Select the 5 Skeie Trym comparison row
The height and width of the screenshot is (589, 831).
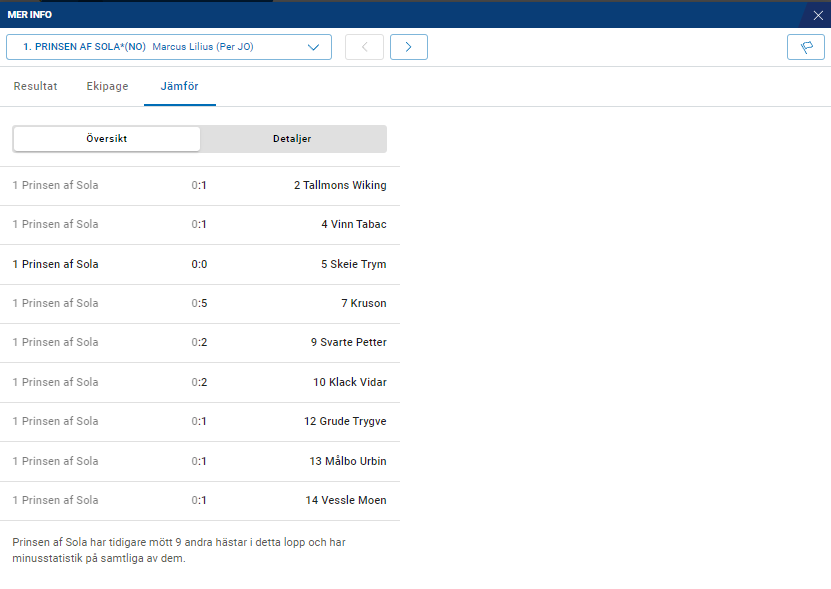pos(200,264)
